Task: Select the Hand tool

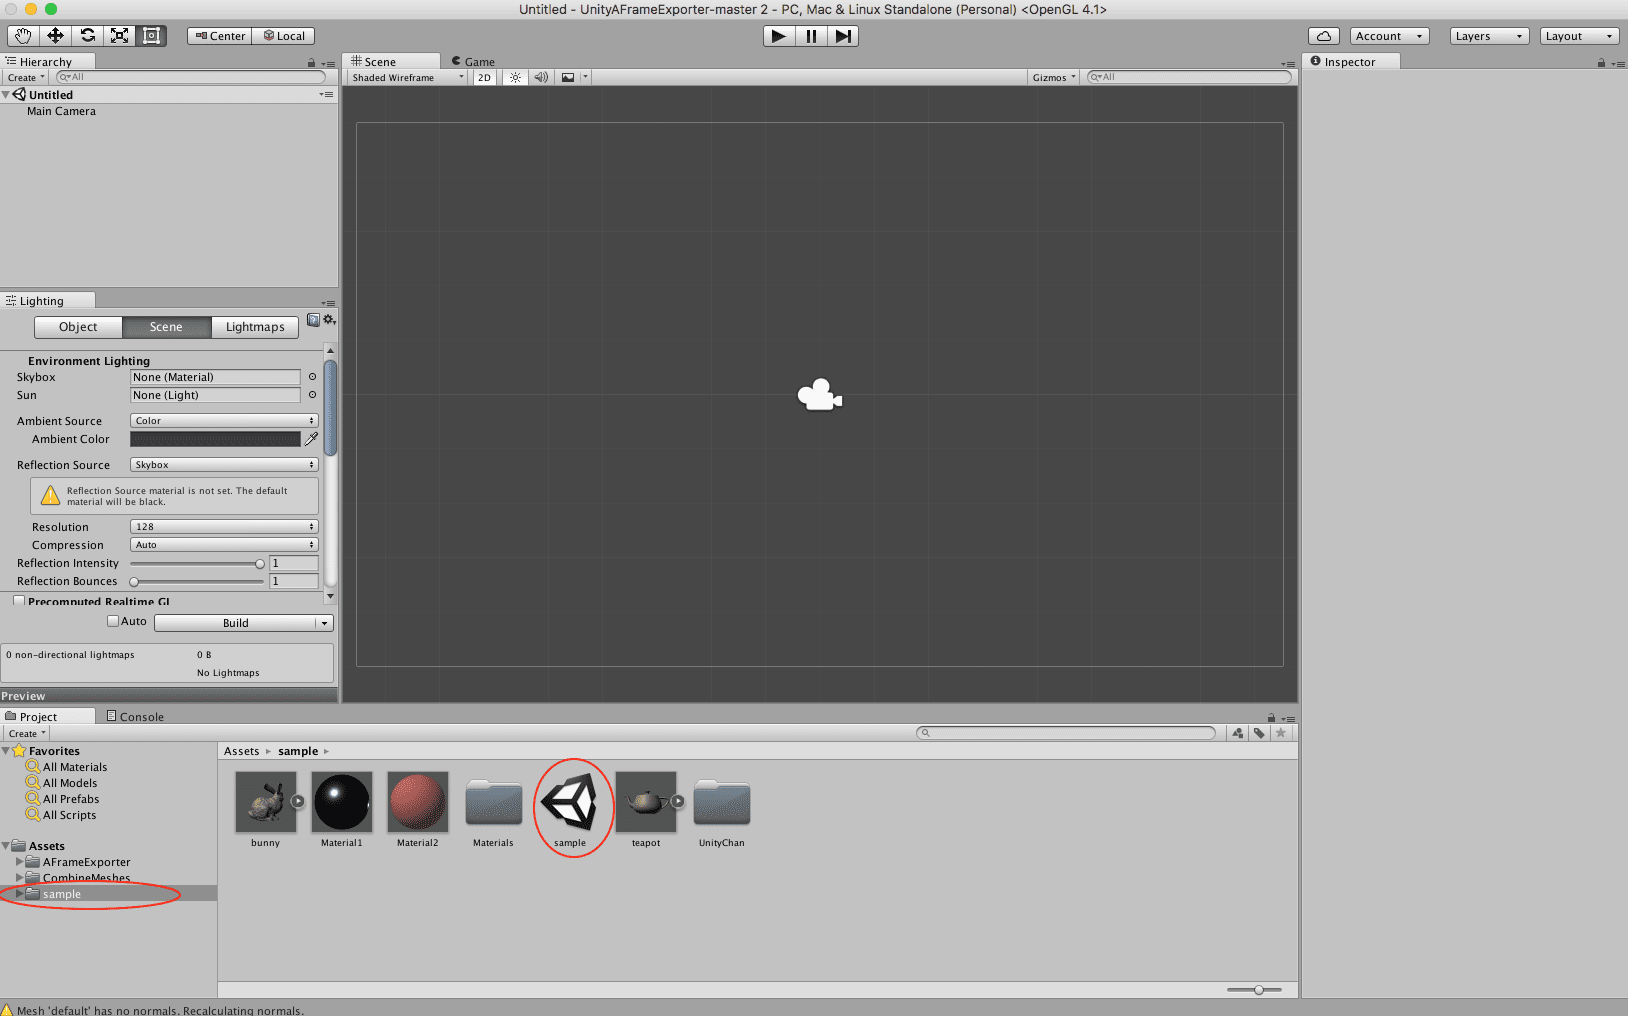Action: pos(23,36)
